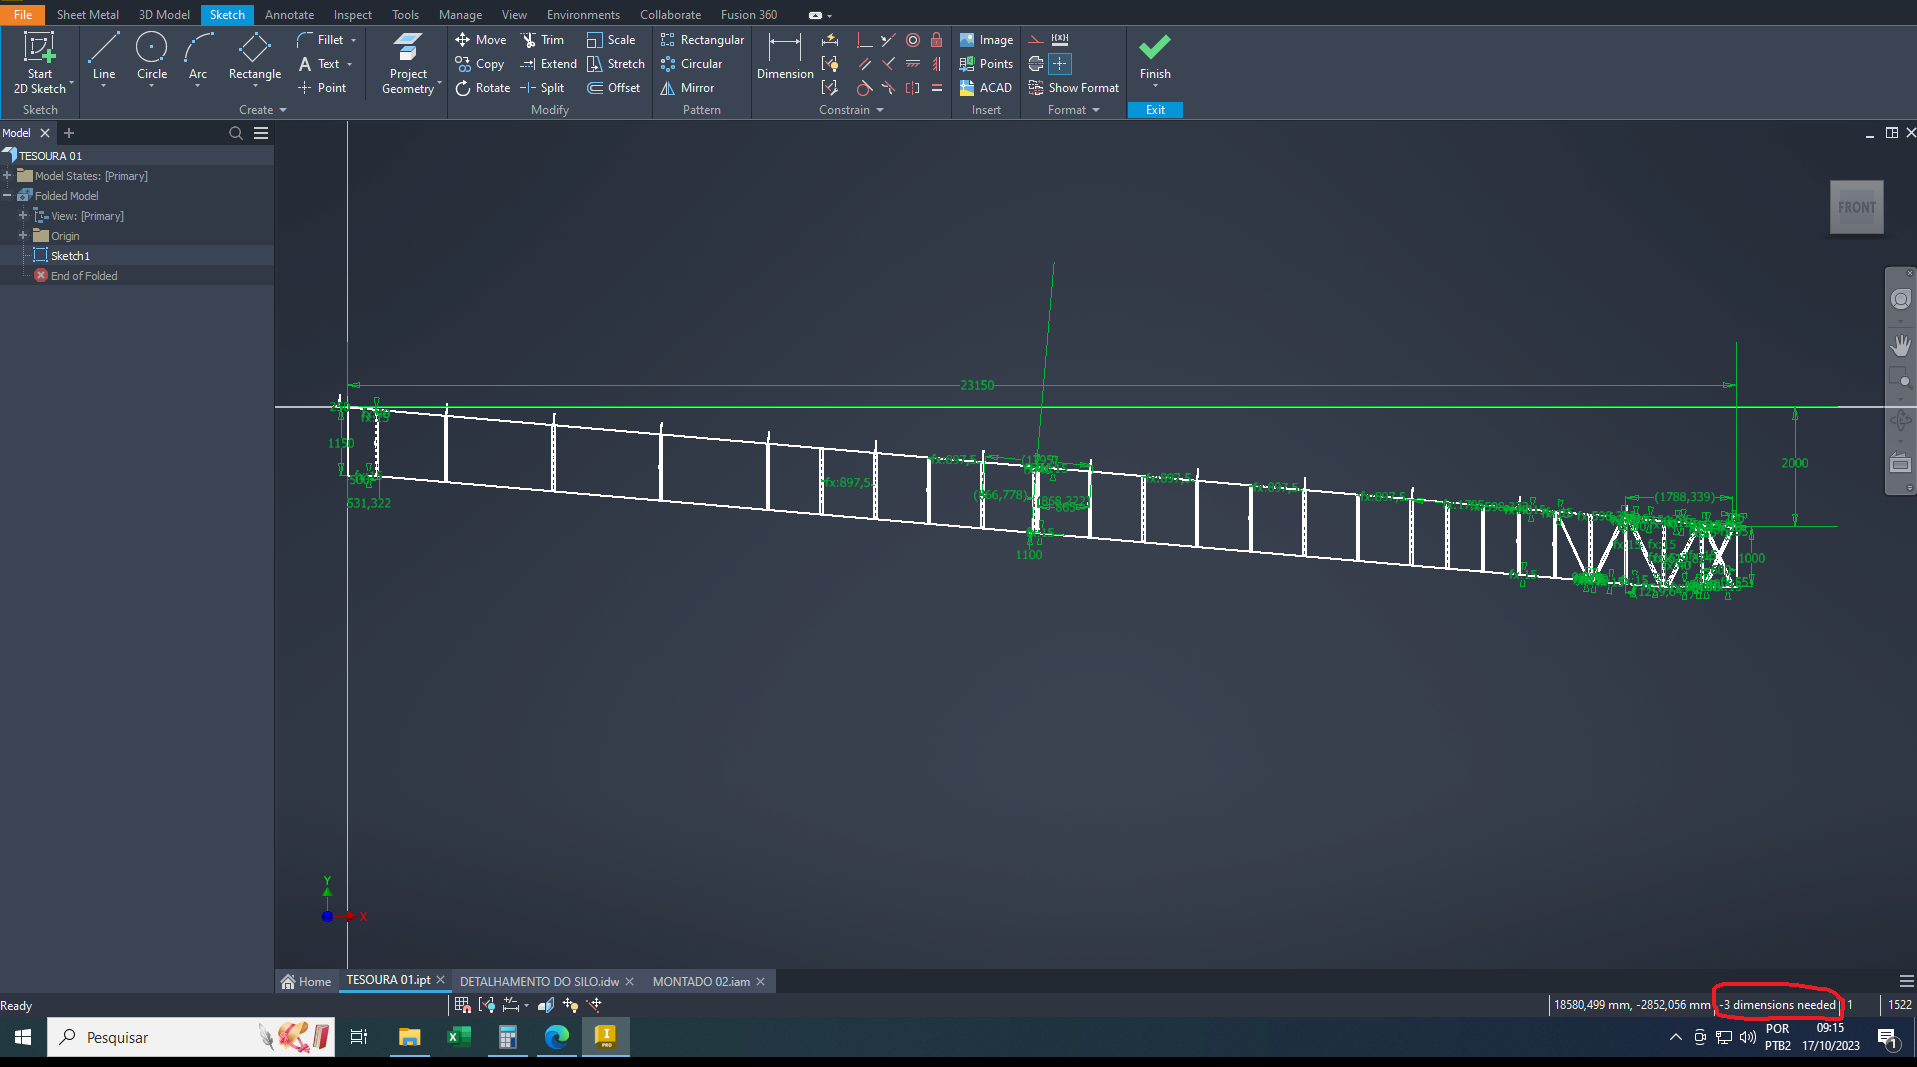Viewport: 1917px width, 1067px height.
Task: Expand the Model States folder
Action: point(9,175)
